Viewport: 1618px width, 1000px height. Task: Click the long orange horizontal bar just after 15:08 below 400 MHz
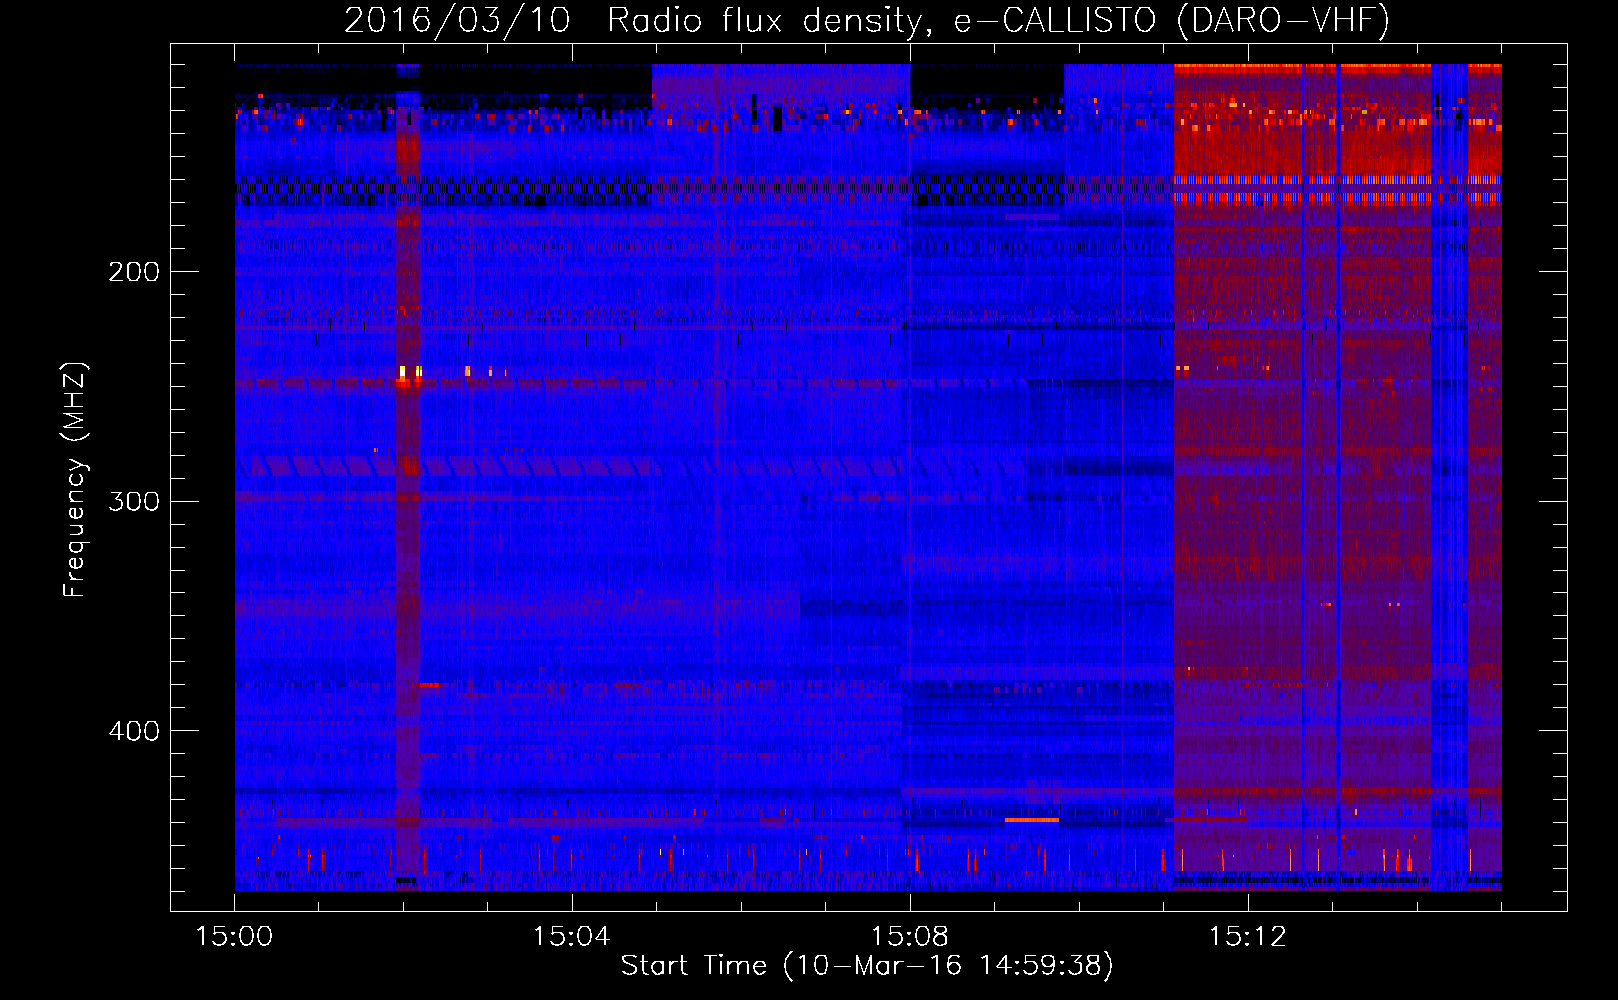(1032, 820)
